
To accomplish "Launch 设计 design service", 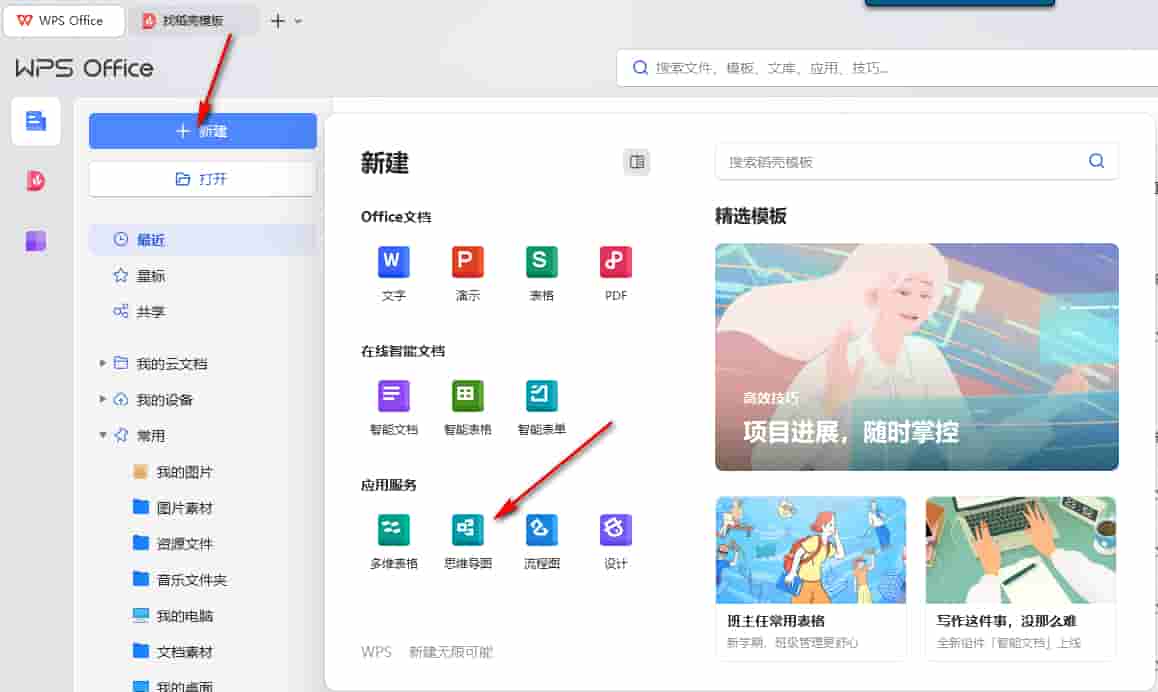I will tap(615, 541).
